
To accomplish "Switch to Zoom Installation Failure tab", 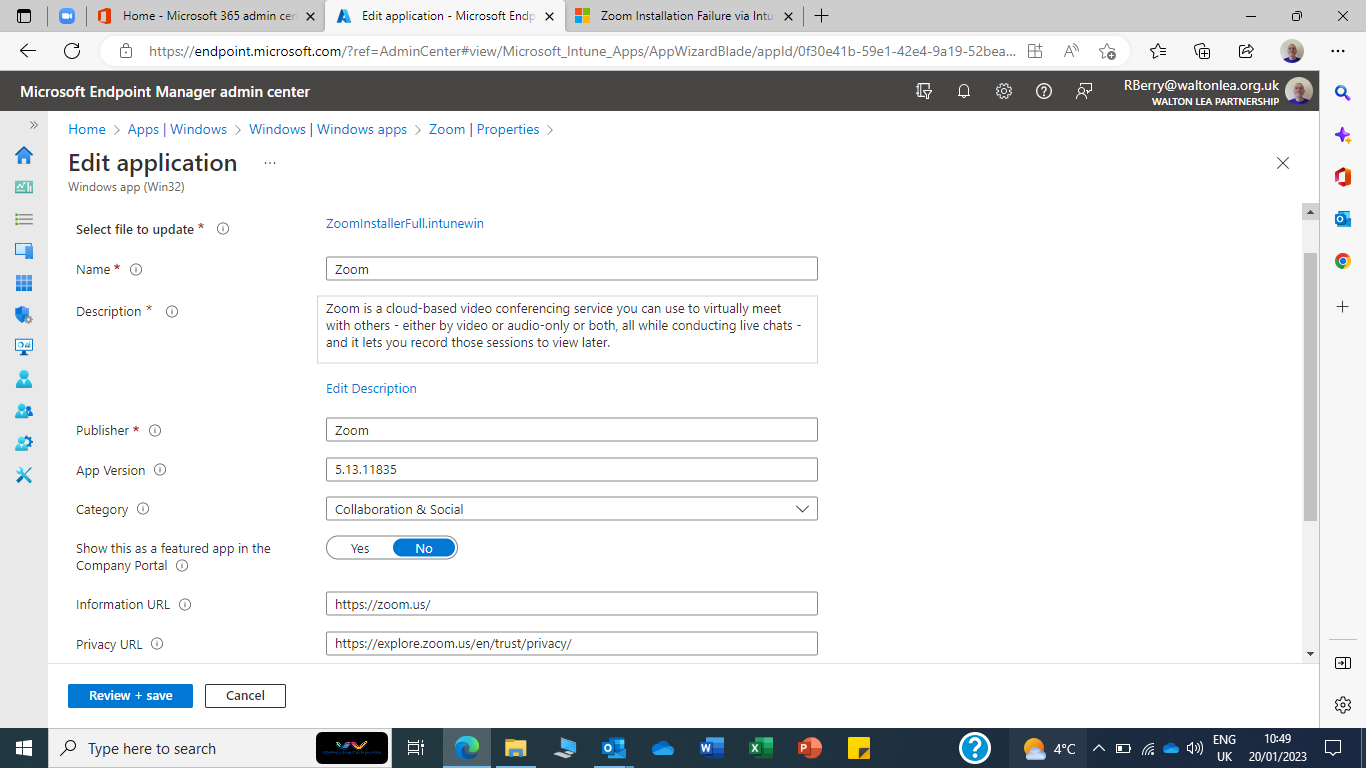I will coord(685,16).
